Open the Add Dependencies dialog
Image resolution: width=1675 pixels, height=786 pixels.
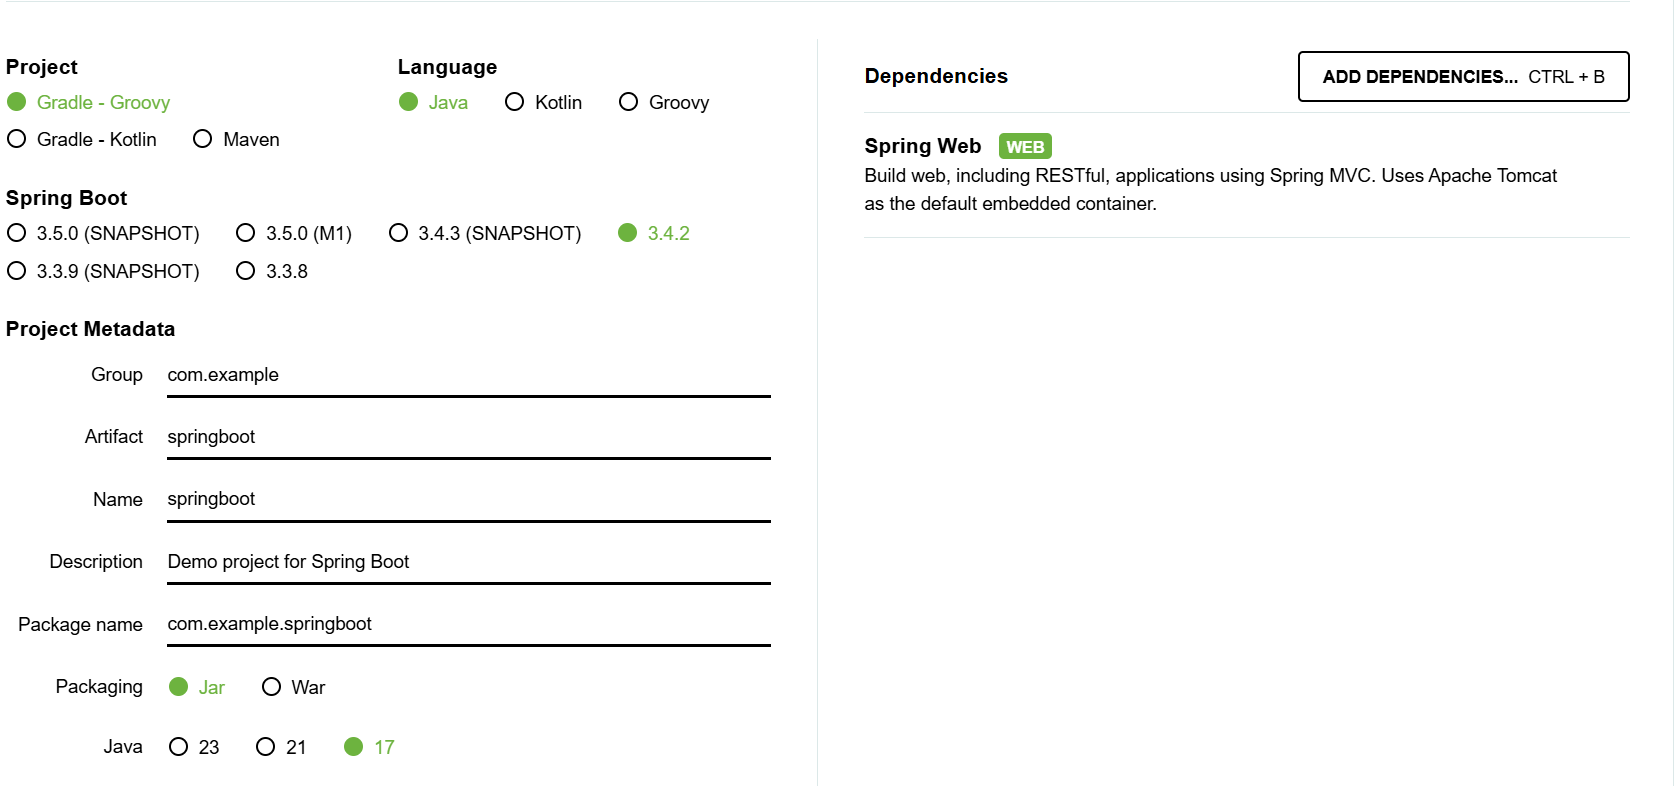click(1463, 77)
